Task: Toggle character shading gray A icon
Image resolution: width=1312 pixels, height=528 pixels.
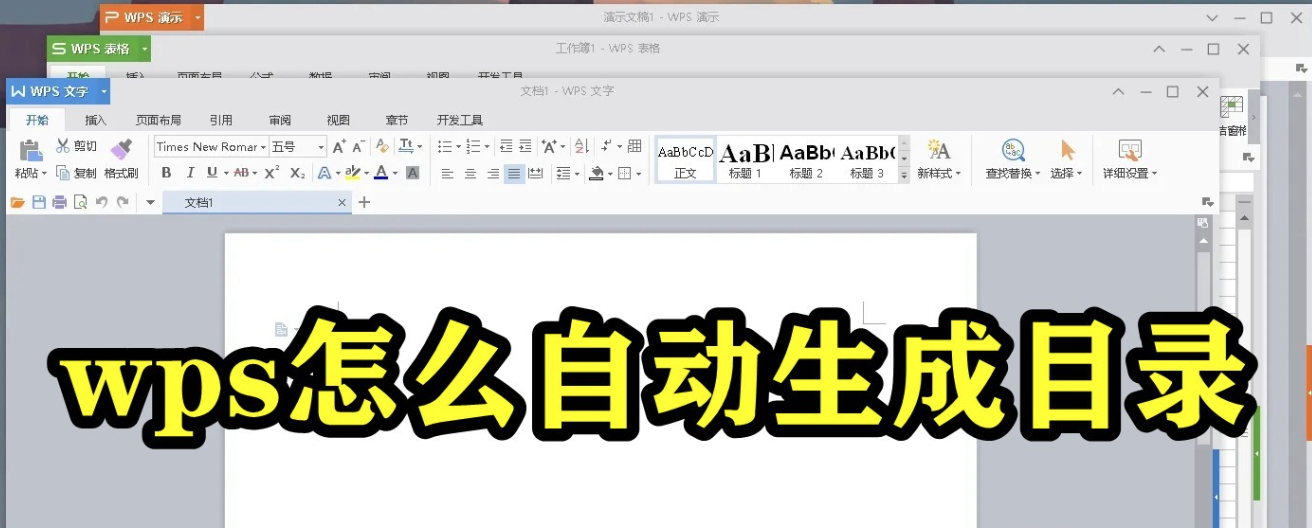Action: tap(412, 173)
